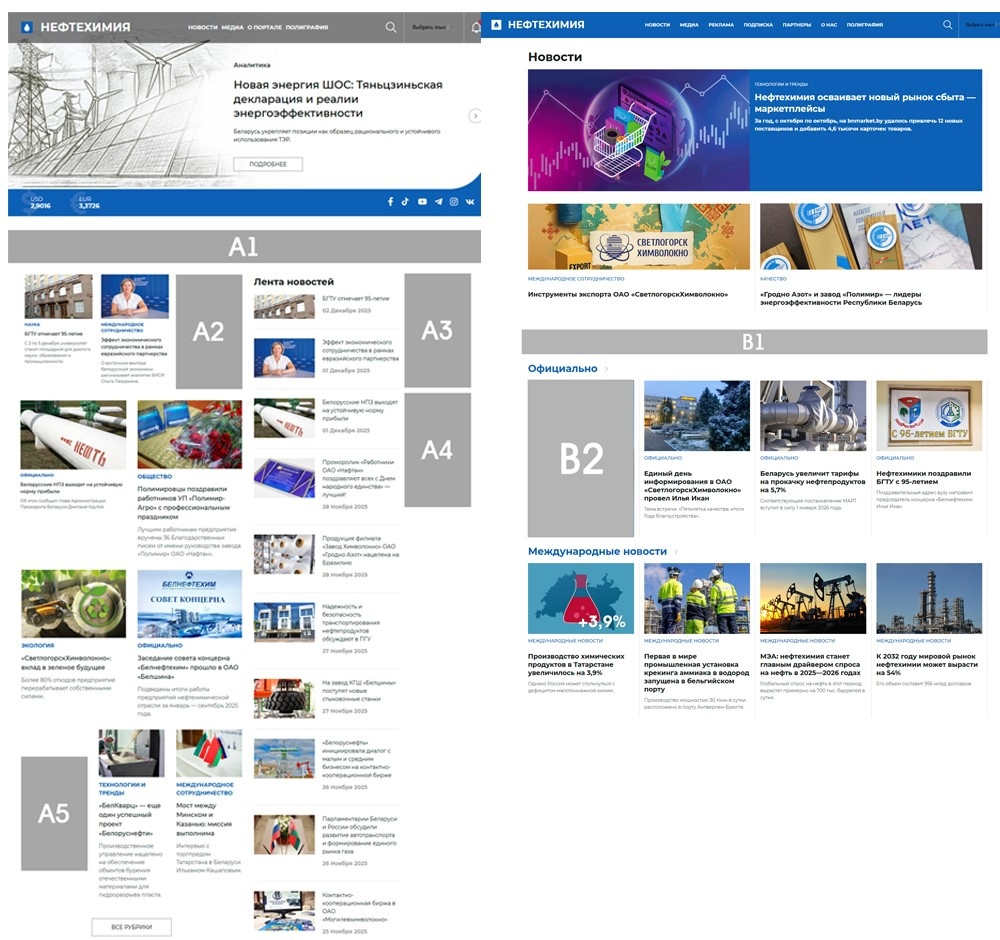Advance hero slider with right arrow

pyautogui.click(x=475, y=116)
